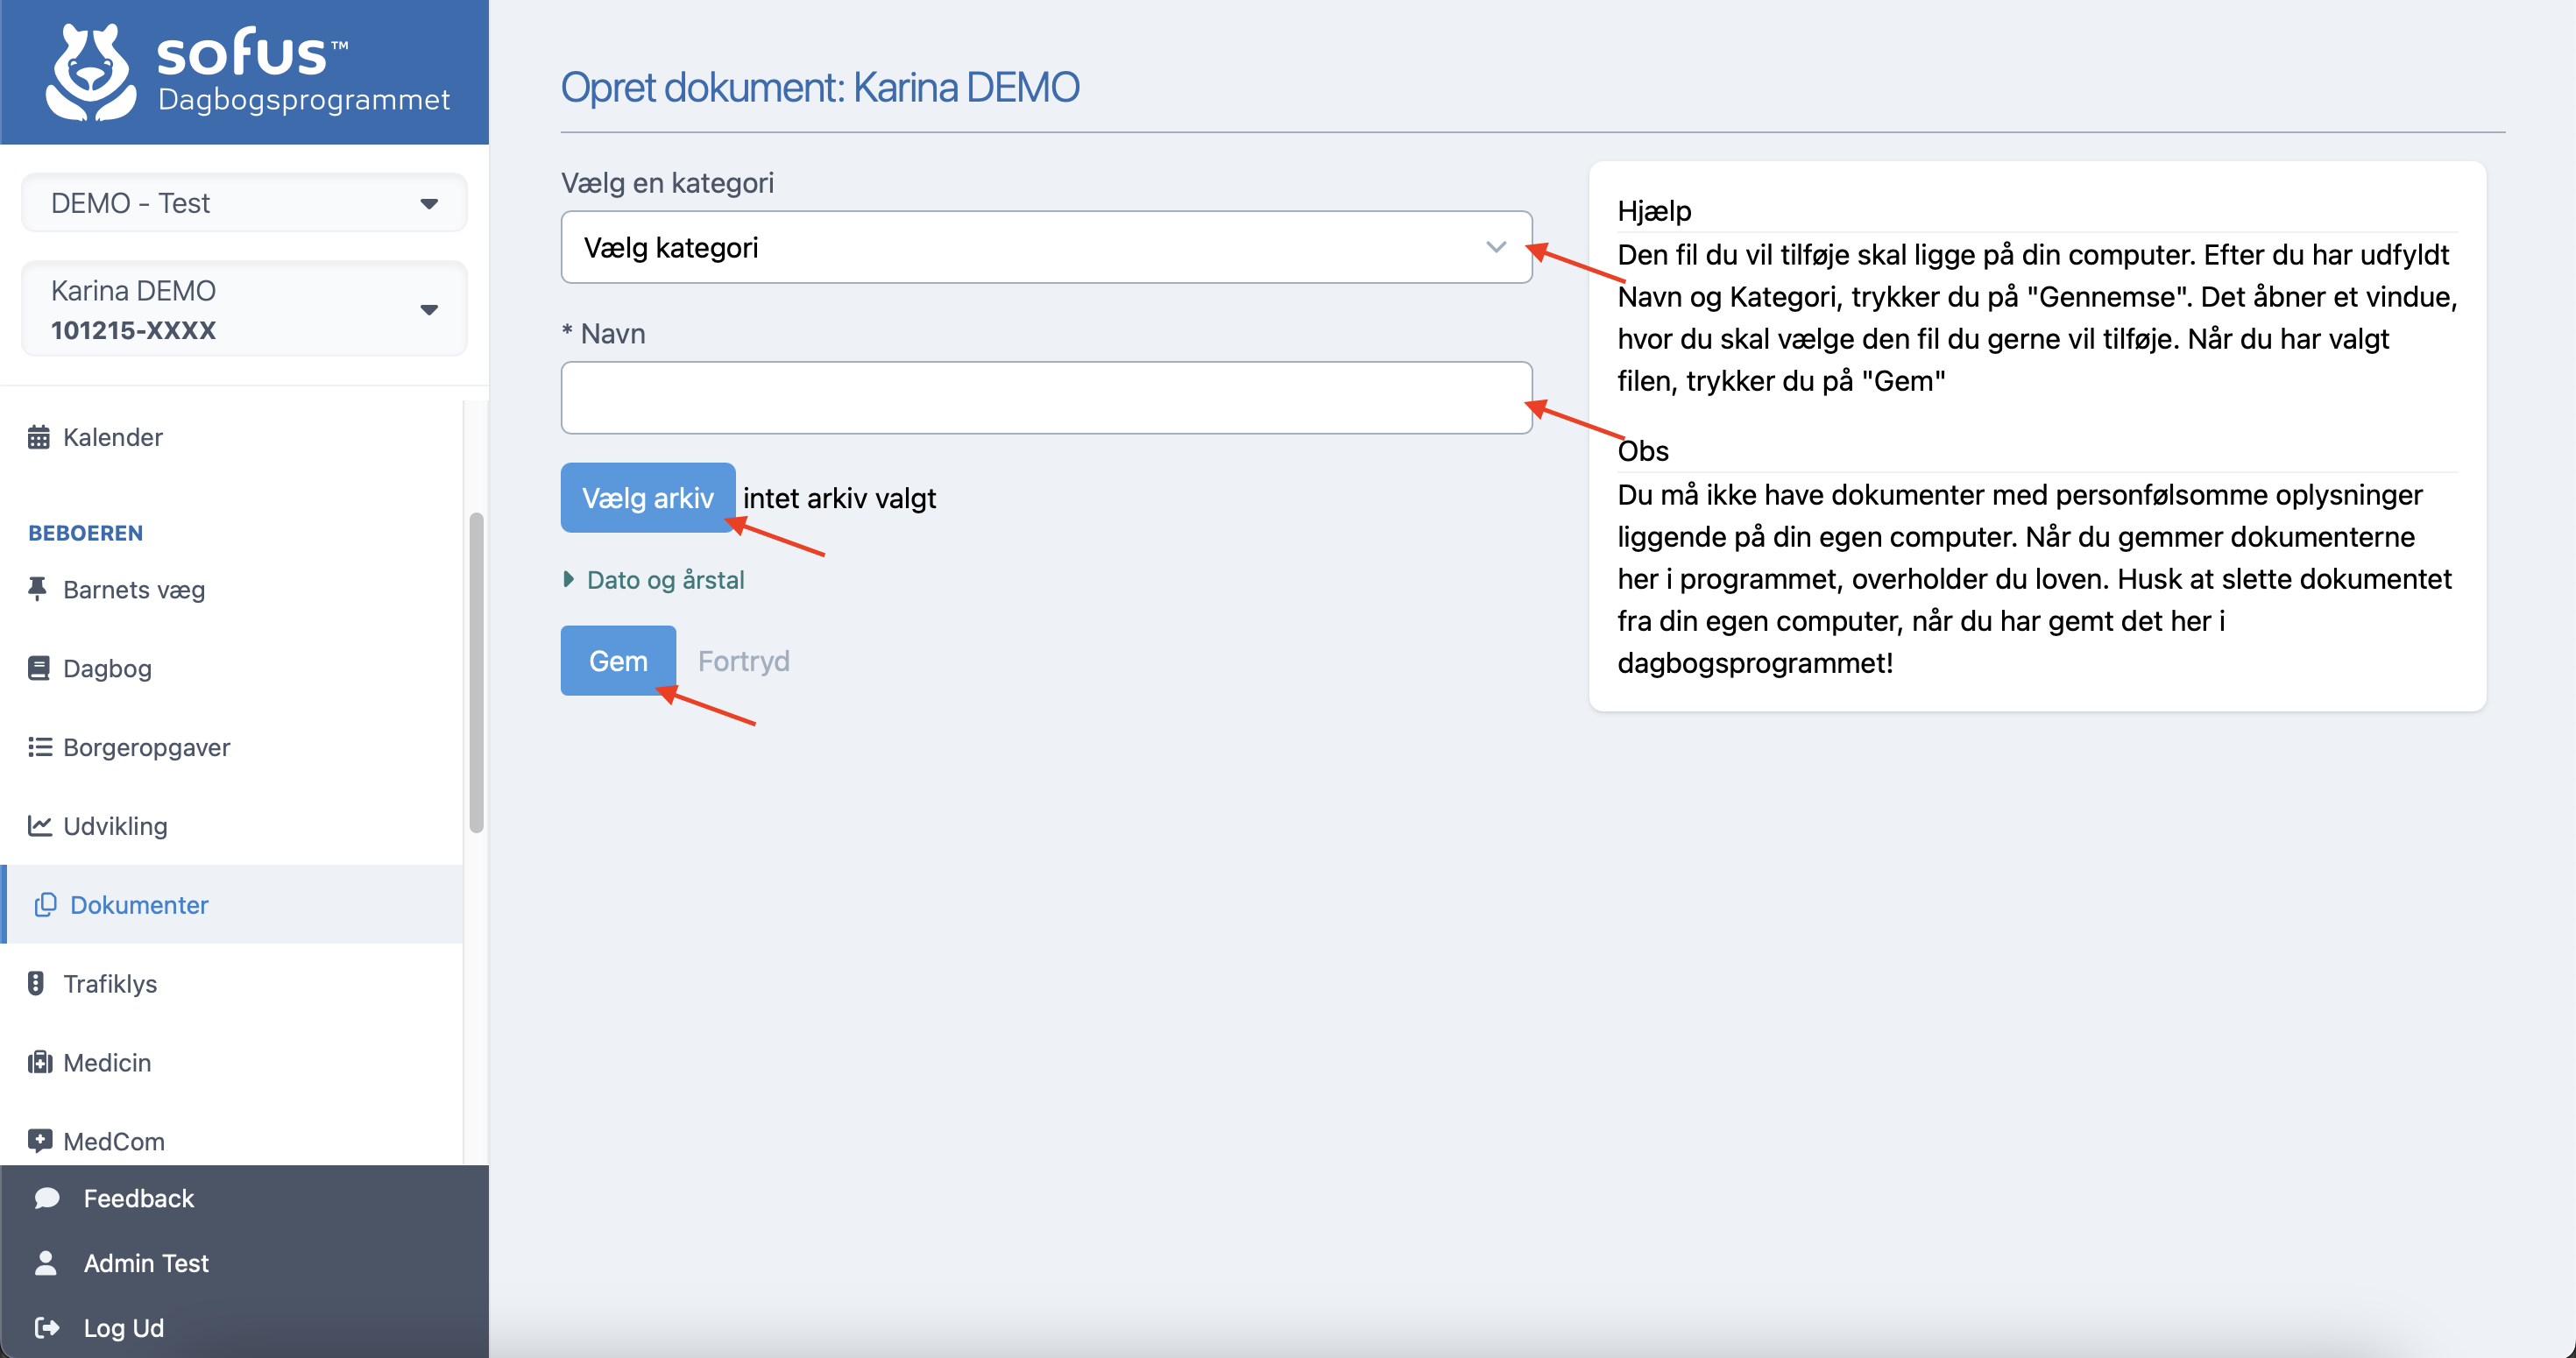Click the Borgeropgaver list icon
The height and width of the screenshot is (1358, 2576).
(x=39, y=747)
